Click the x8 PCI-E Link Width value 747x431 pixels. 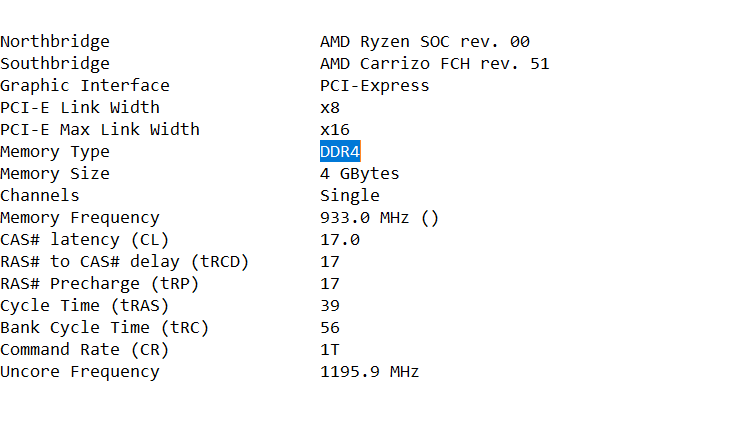pos(330,108)
